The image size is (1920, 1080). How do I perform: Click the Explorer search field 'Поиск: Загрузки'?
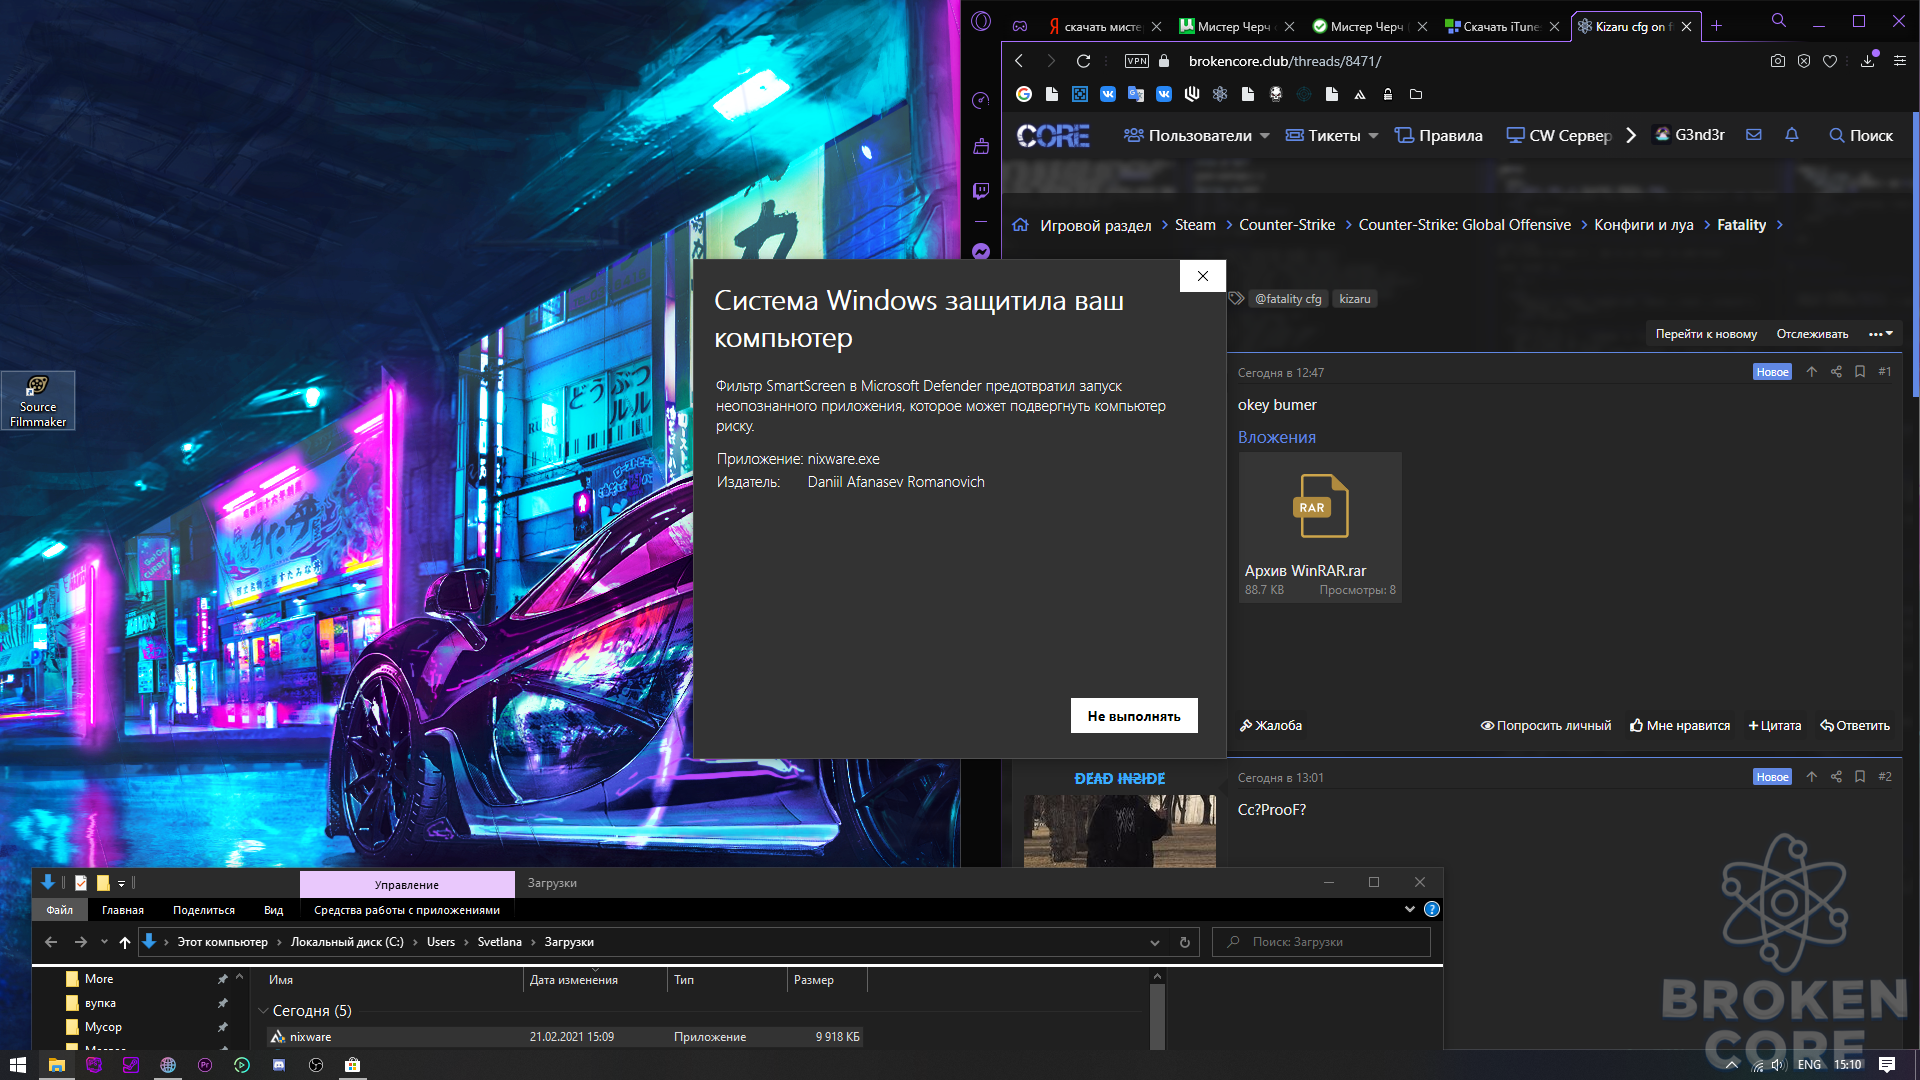click(x=1321, y=942)
